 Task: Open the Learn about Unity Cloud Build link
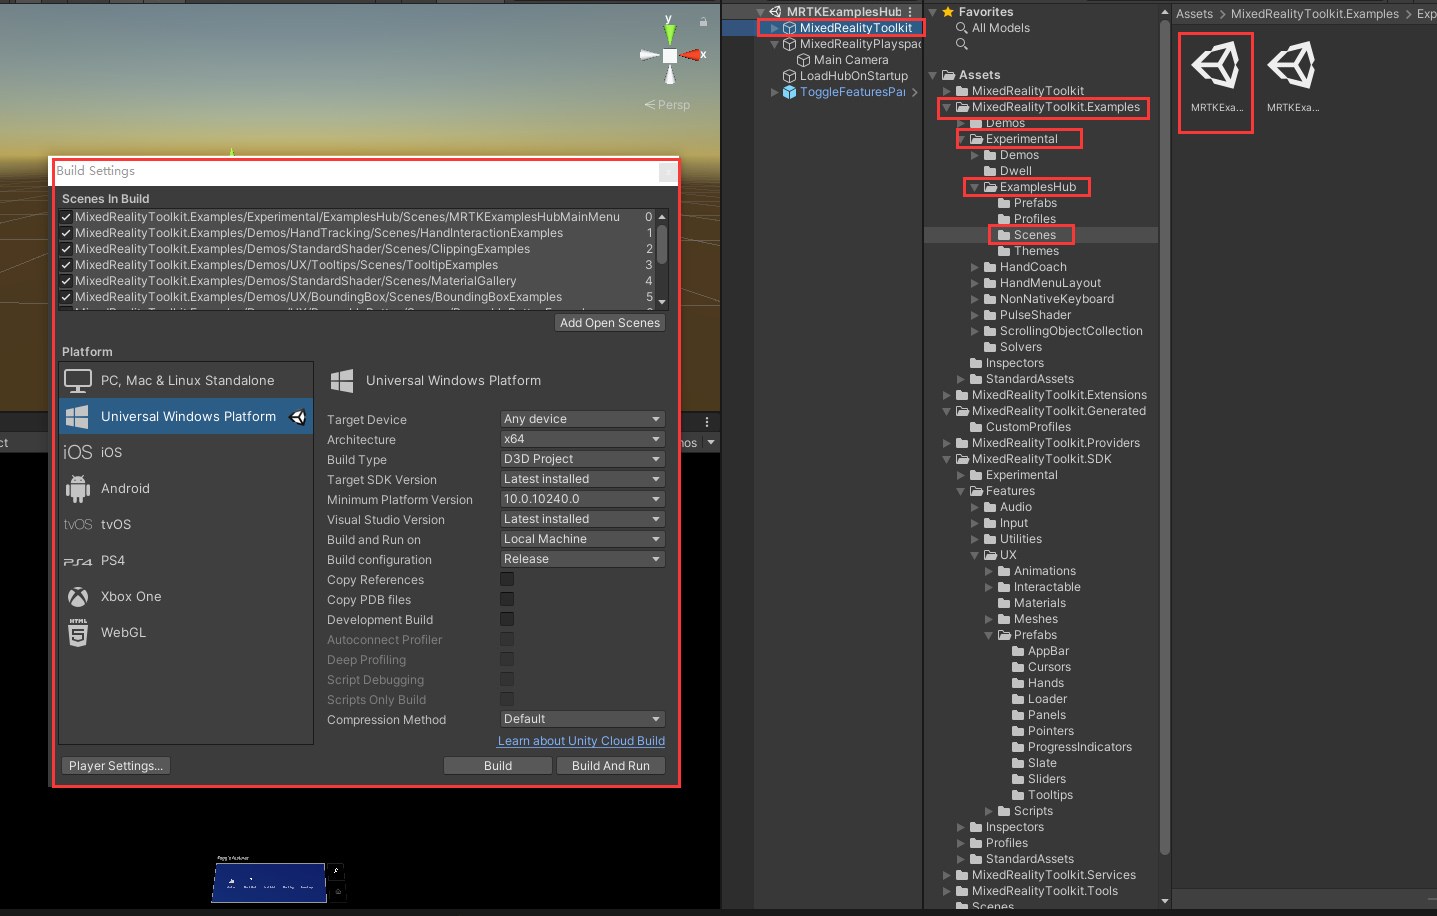click(581, 741)
